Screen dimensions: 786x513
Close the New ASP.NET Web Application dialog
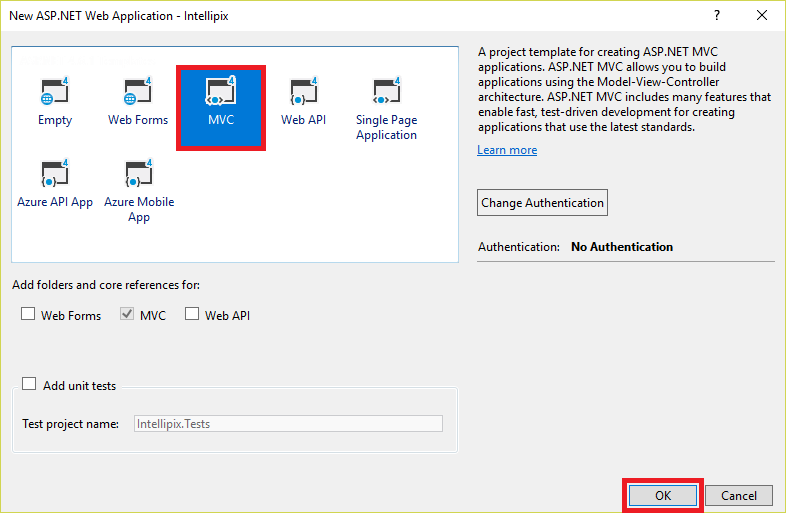pos(762,16)
